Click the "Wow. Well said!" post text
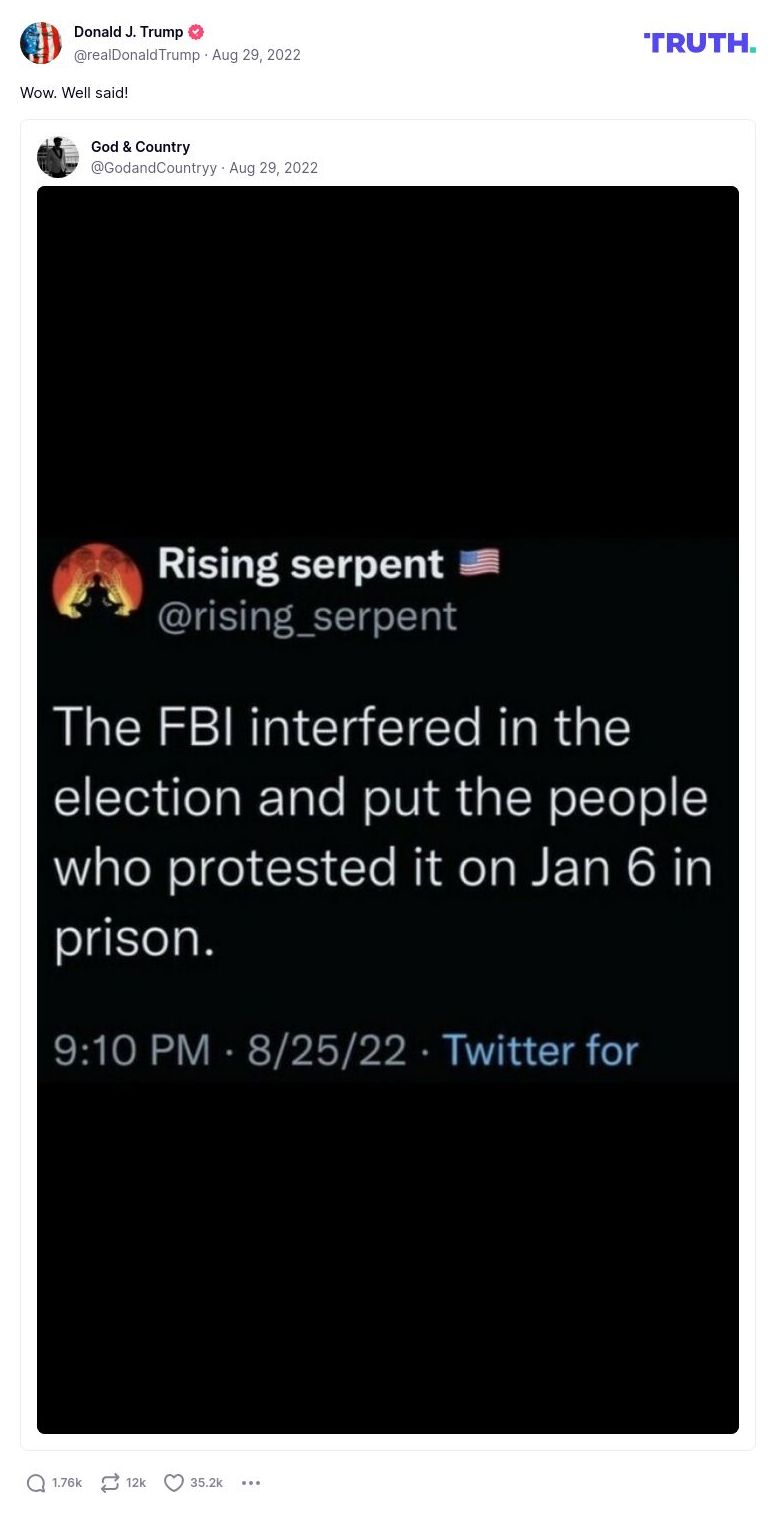 coord(74,93)
